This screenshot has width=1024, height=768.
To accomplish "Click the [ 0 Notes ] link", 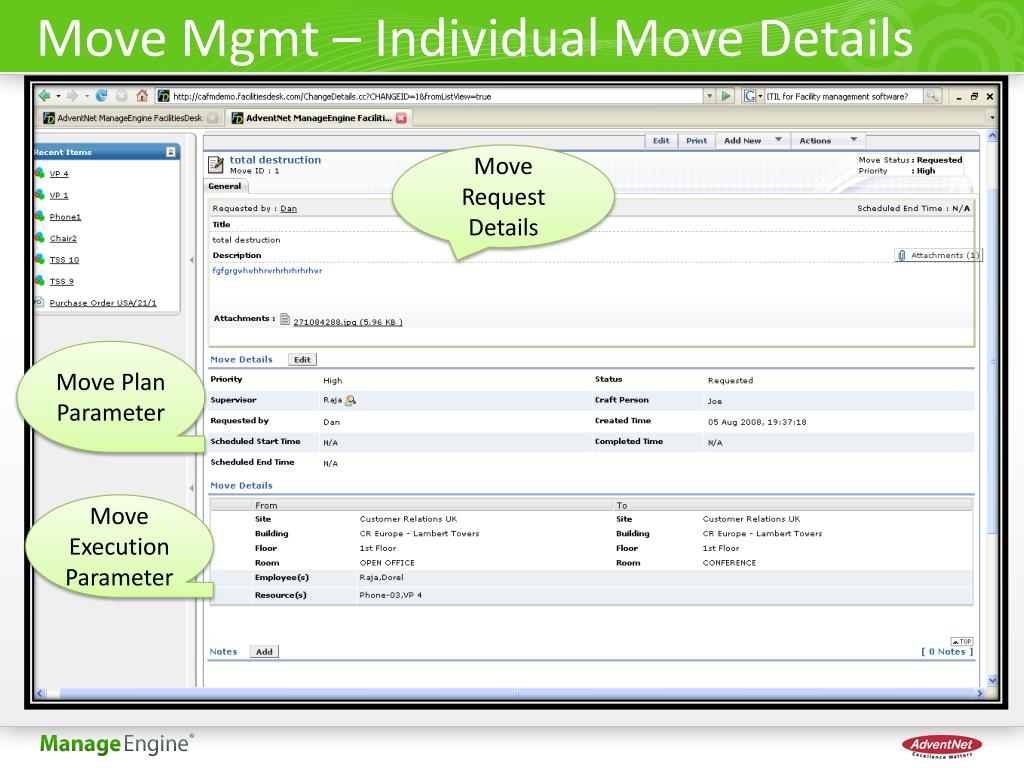I will point(947,652).
